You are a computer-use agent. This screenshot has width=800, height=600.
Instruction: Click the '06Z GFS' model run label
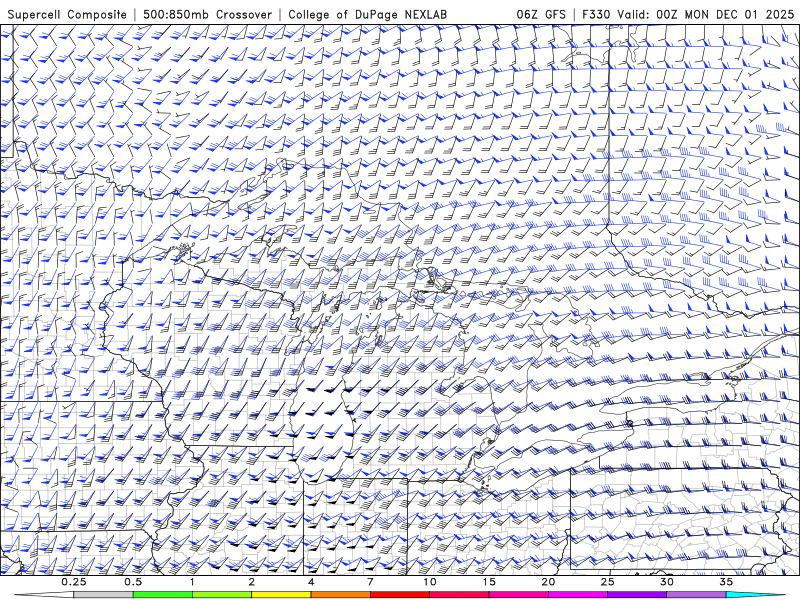click(x=541, y=14)
